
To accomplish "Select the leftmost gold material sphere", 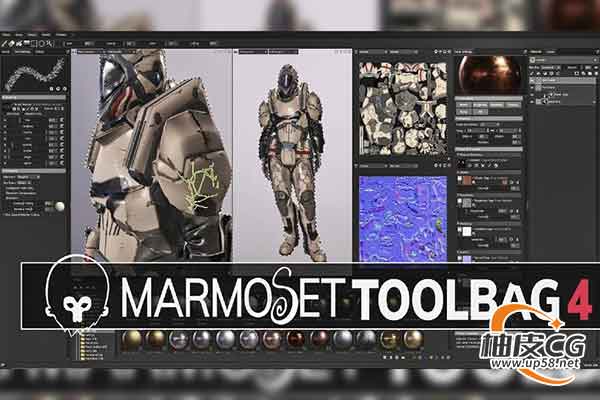I will tap(131, 341).
